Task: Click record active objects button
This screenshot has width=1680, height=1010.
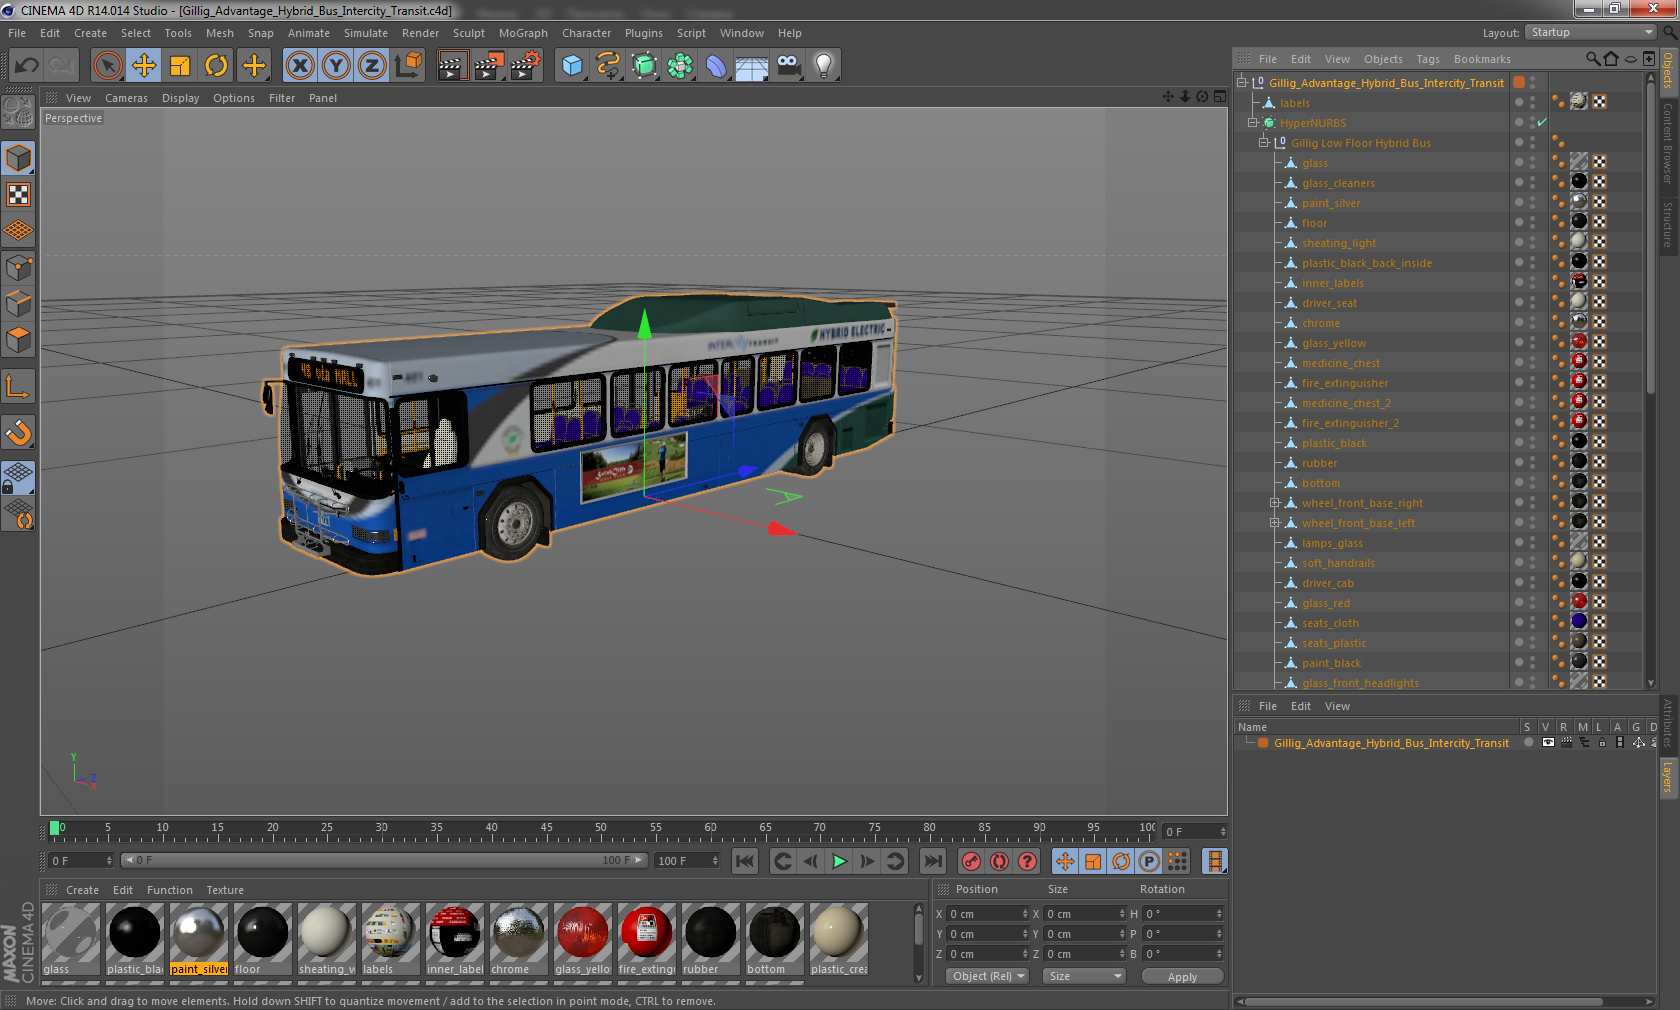Action: (971, 861)
